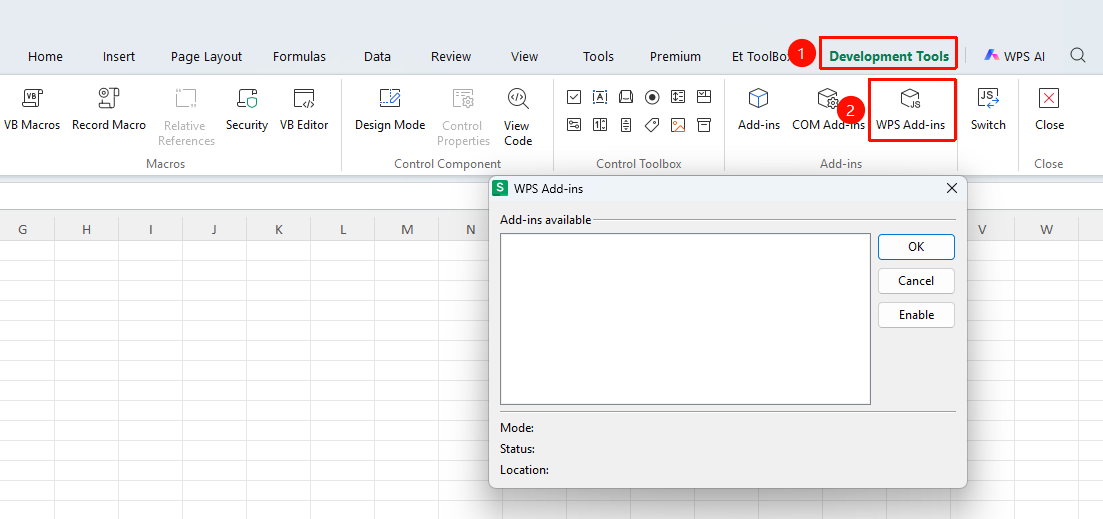Insert a Scroll Bar control
This screenshot has height=519, width=1103.
coord(626,125)
